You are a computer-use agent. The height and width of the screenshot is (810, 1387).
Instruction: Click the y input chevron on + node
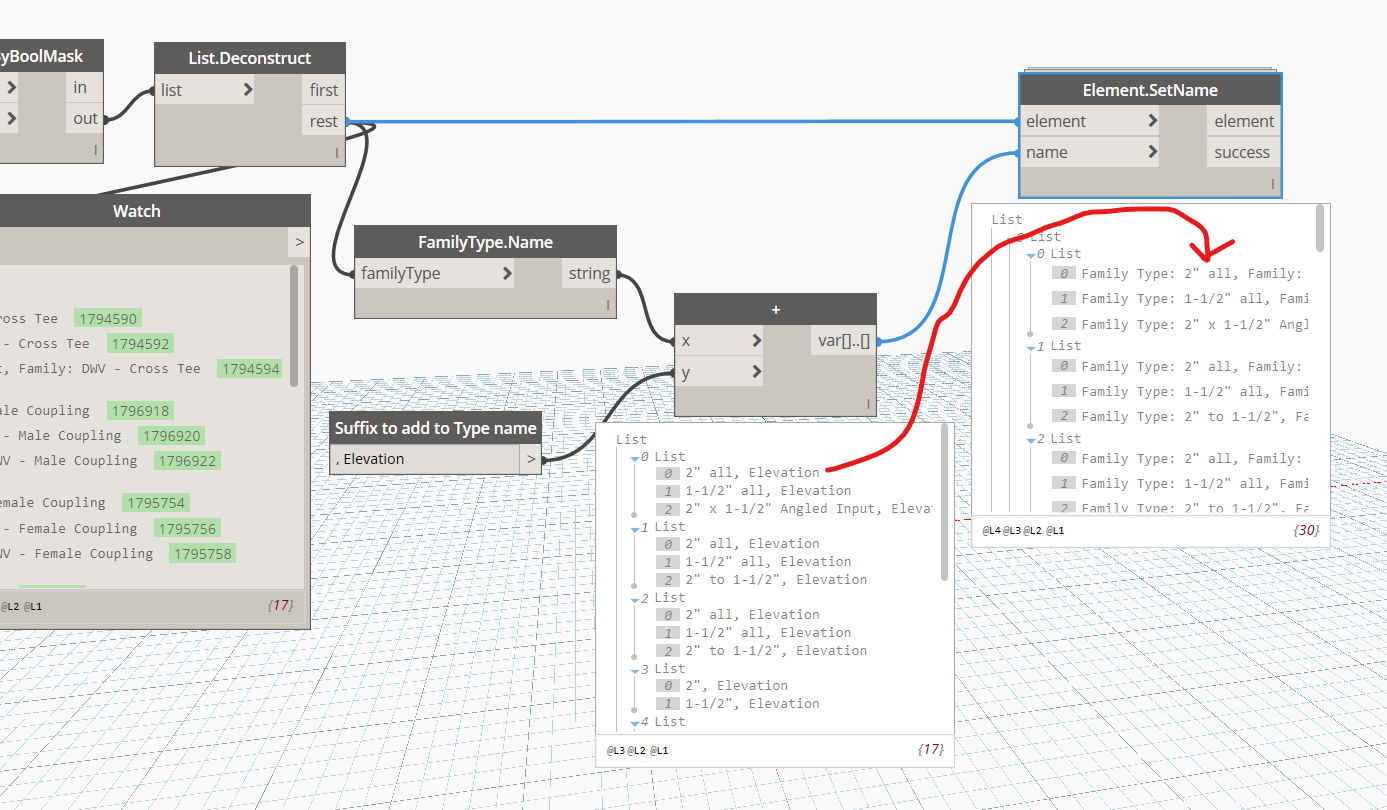tap(756, 373)
